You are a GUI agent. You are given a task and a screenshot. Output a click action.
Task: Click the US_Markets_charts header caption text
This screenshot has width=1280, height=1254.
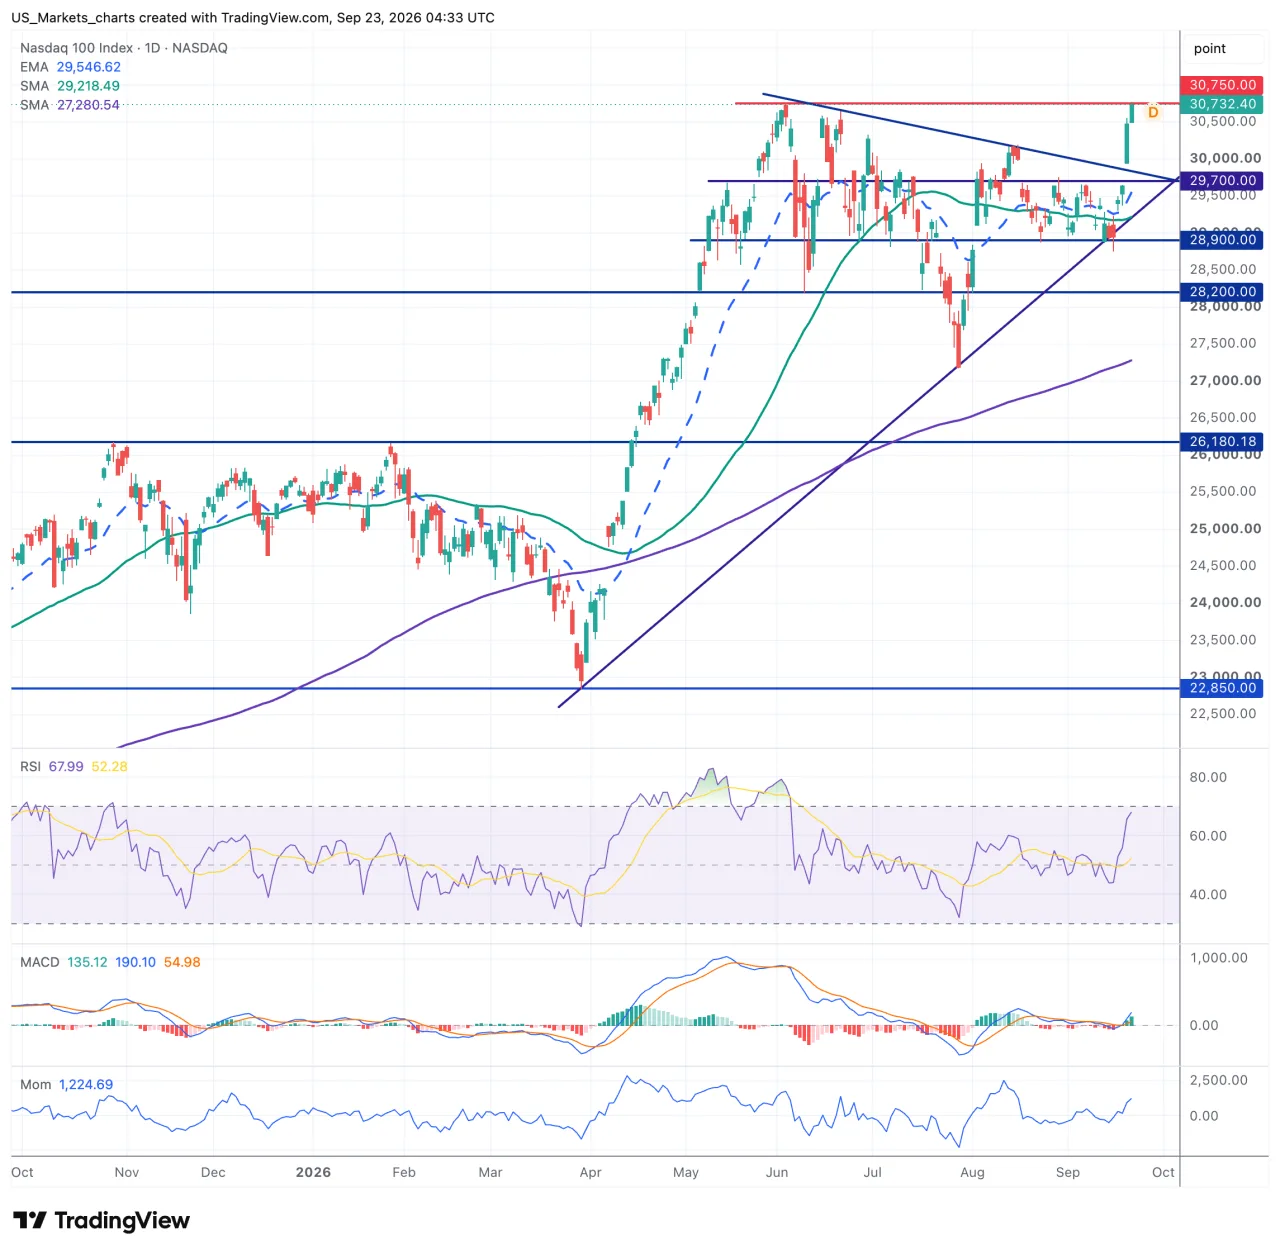click(253, 18)
